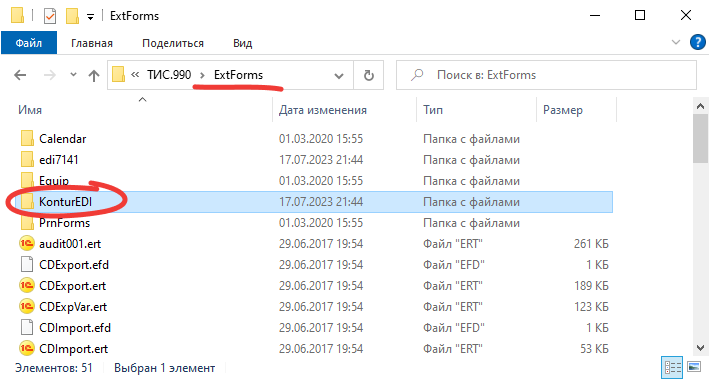Viewport: 710px width, 380px height.
Task: Go up one folder level
Action: pos(94,75)
